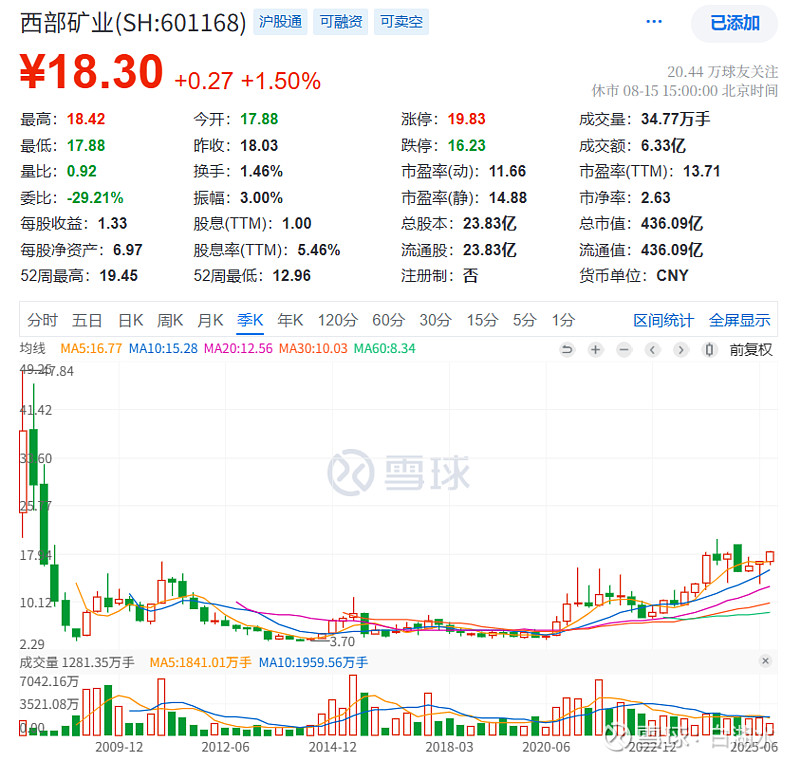Click volume MA10:1959.56万手 label
Screen dimensions: 800x762
point(313,663)
